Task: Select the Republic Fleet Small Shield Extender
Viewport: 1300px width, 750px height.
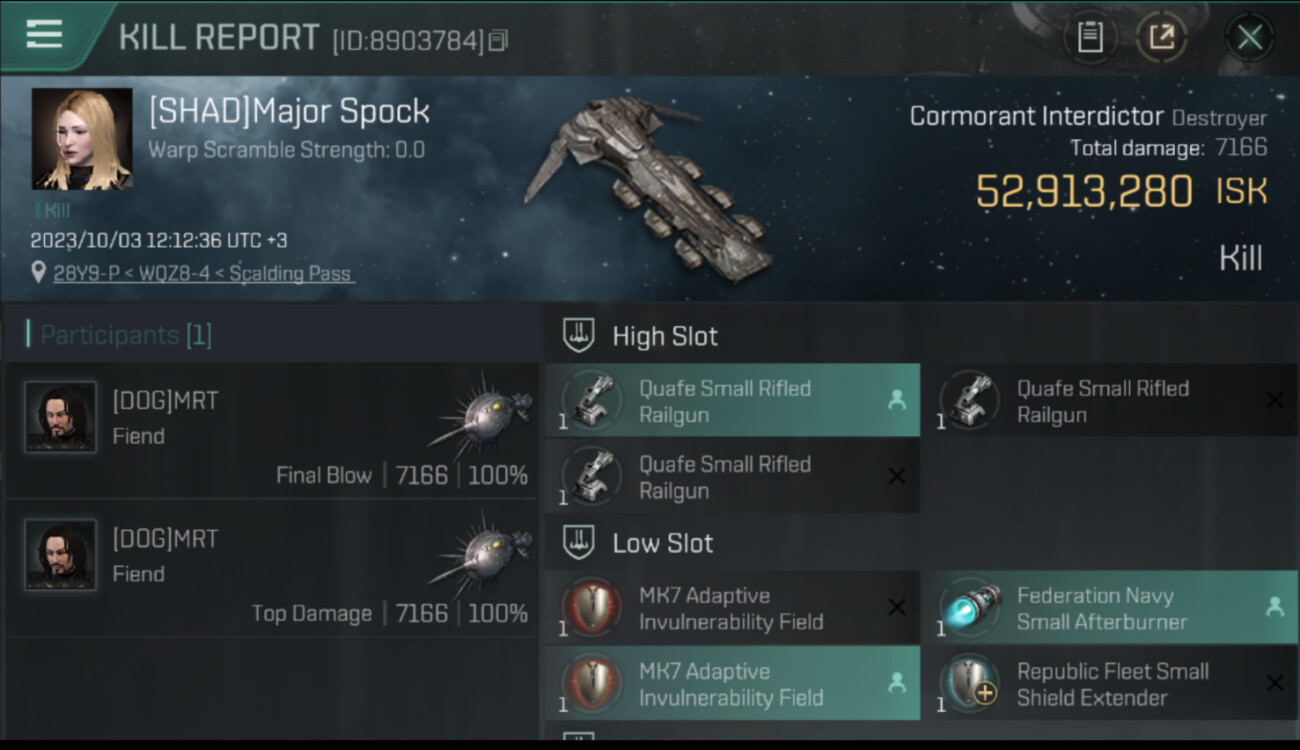Action: [1110, 683]
